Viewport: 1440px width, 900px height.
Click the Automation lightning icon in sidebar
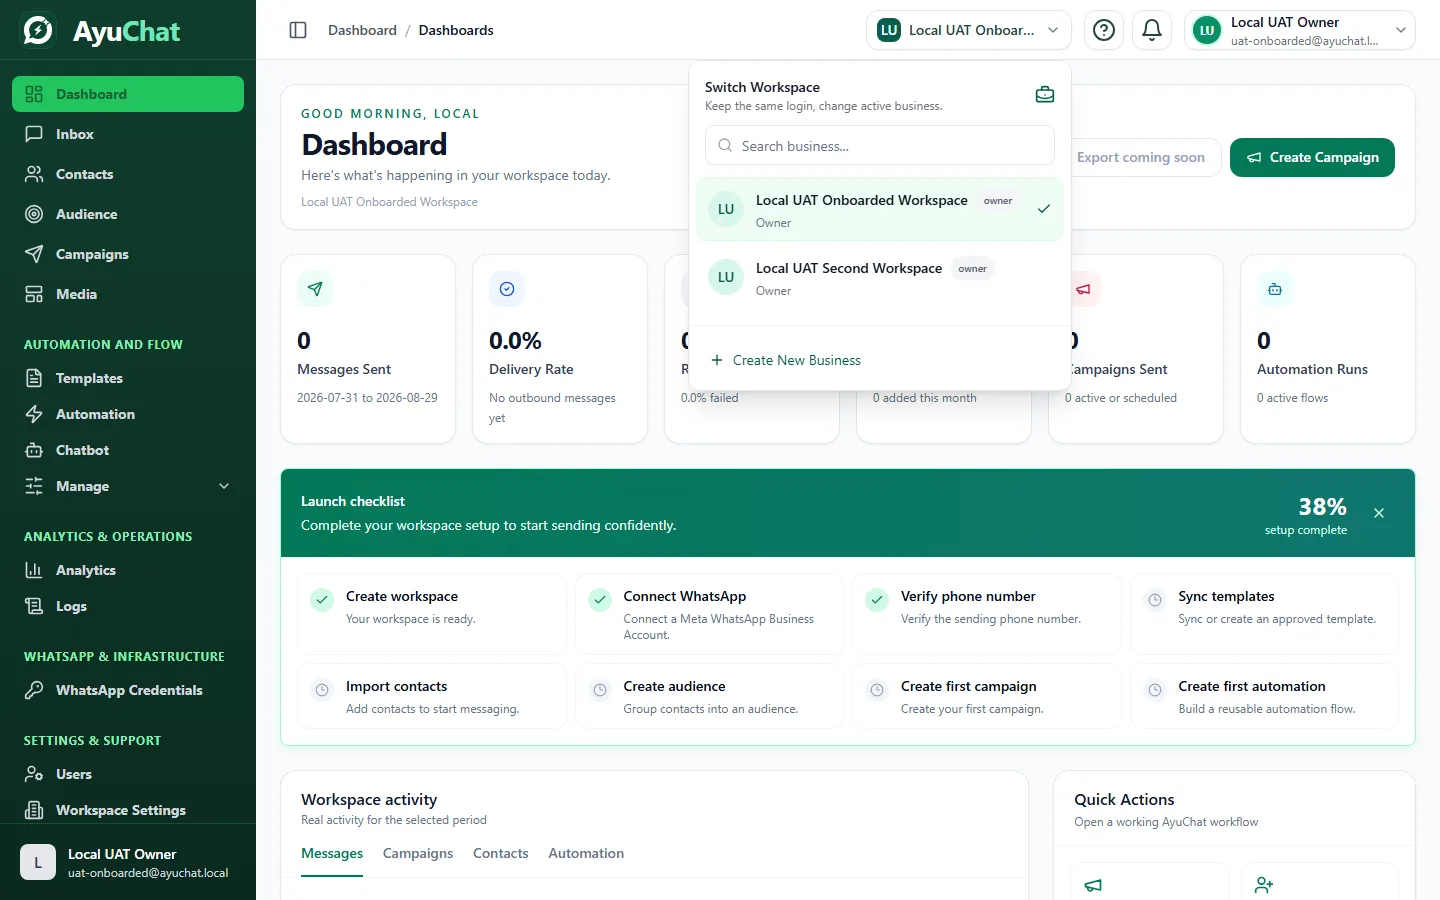(x=34, y=414)
